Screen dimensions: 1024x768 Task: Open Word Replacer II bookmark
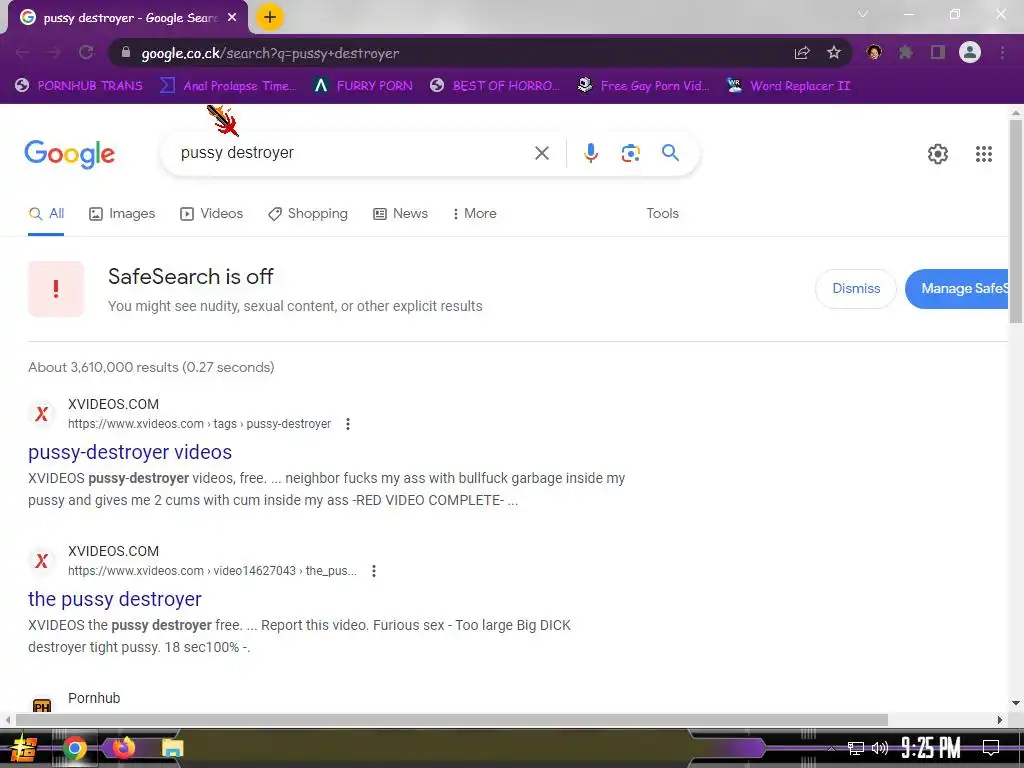pos(789,86)
